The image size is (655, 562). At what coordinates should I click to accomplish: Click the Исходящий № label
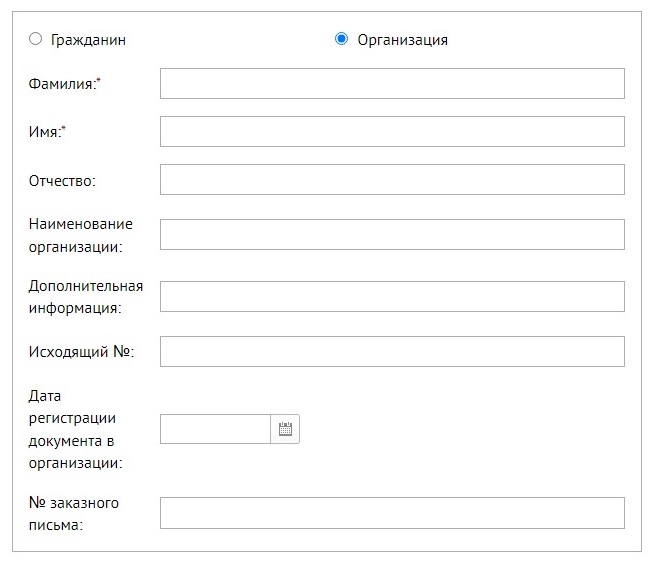(81, 352)
